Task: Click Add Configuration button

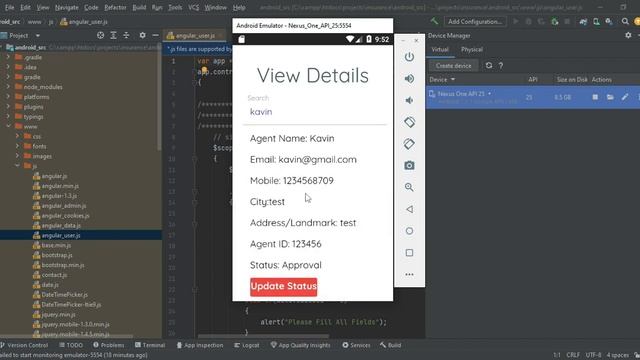Action: tap(475, 21)
